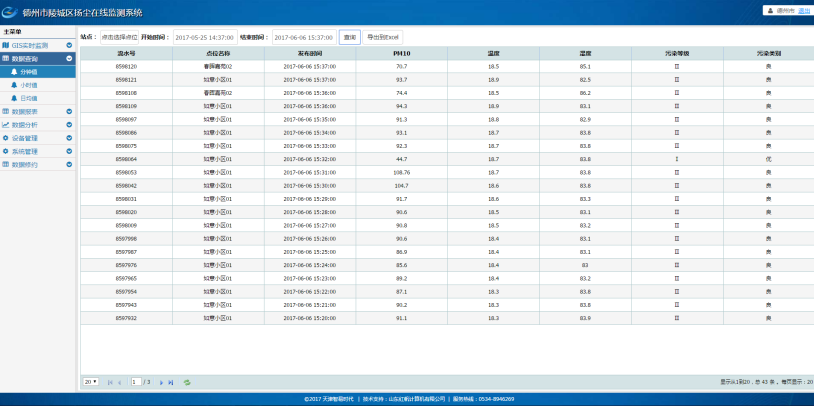Click the user profile icon at top right
This screenshot has height=406, width=815.
[x=768, y=10]
